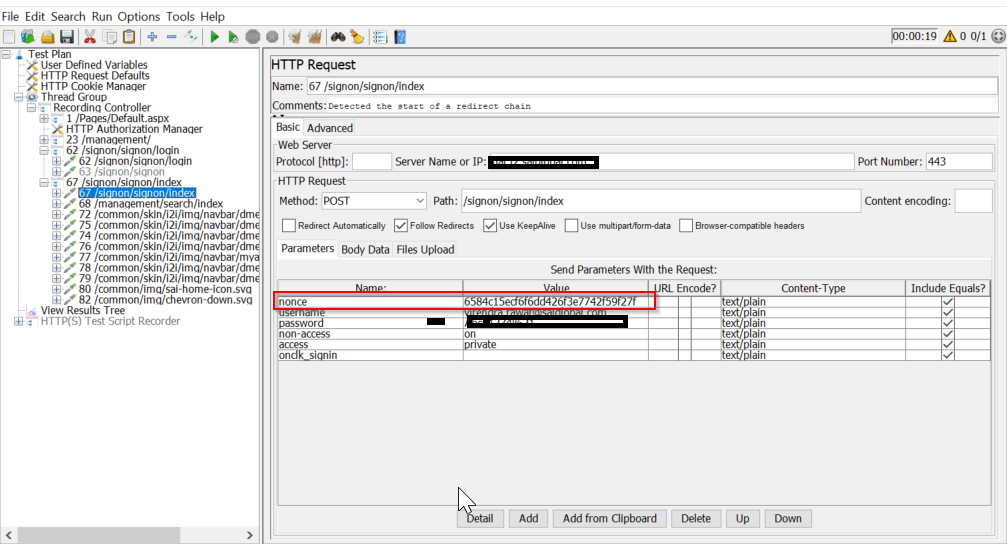Select View Results Tree in the tree

tap(82, 311)
